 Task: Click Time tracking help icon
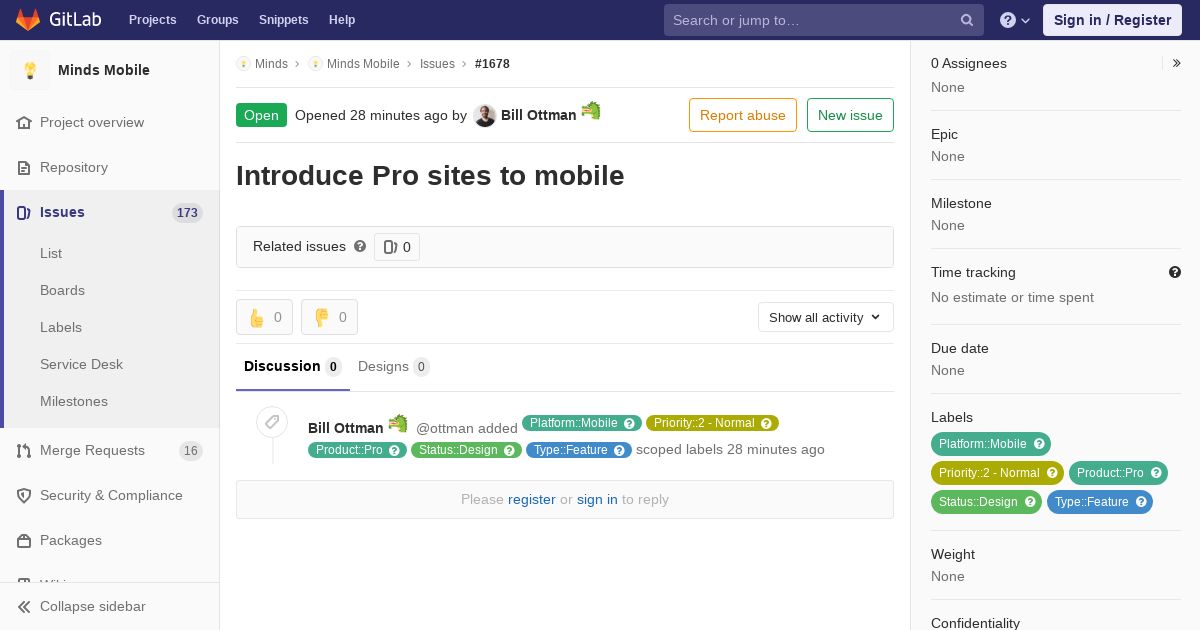click(x=1175, y=272)
